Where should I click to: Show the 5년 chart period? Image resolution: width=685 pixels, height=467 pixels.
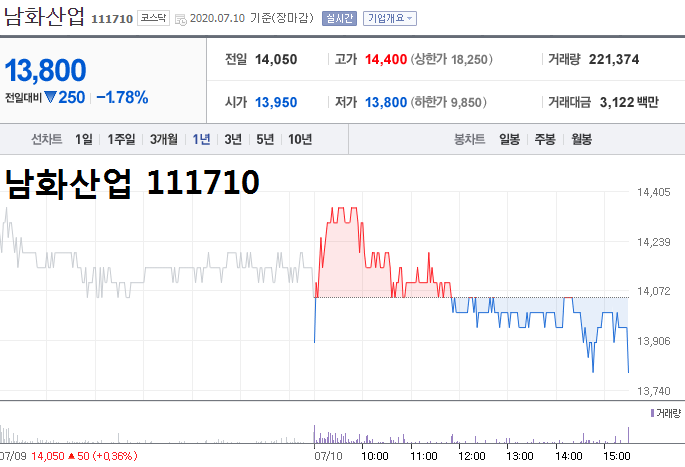pyautogui.click(x=265, y=139)
